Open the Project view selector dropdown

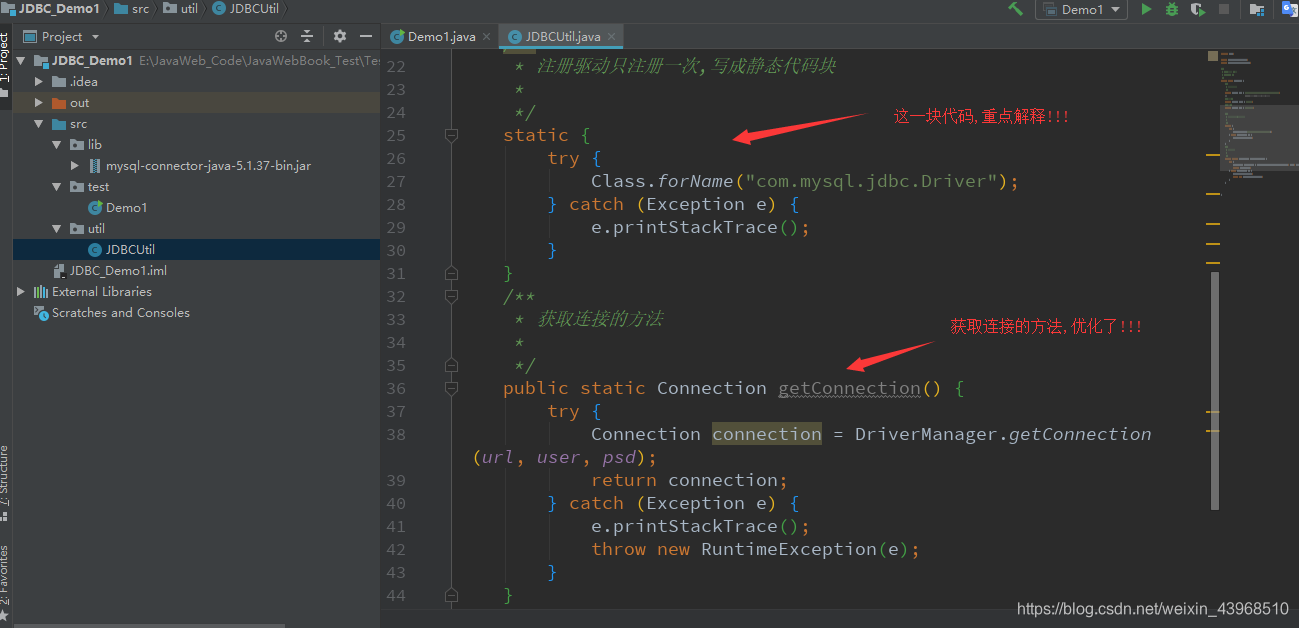click(61, 36)
